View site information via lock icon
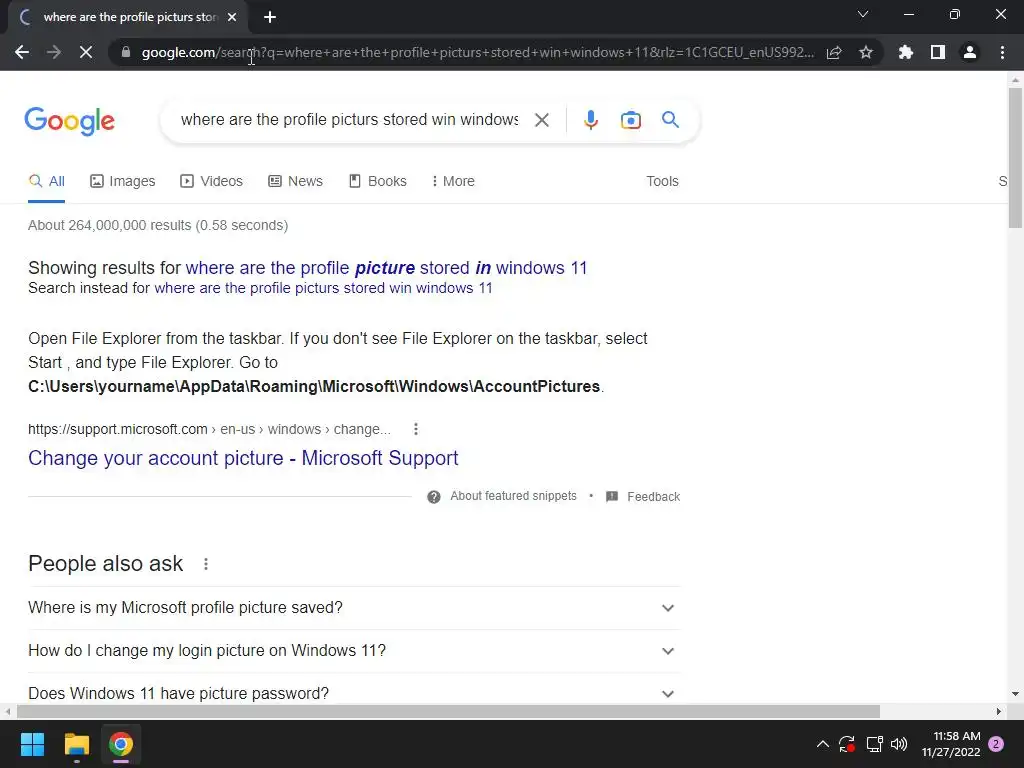 tap(126, 52)
